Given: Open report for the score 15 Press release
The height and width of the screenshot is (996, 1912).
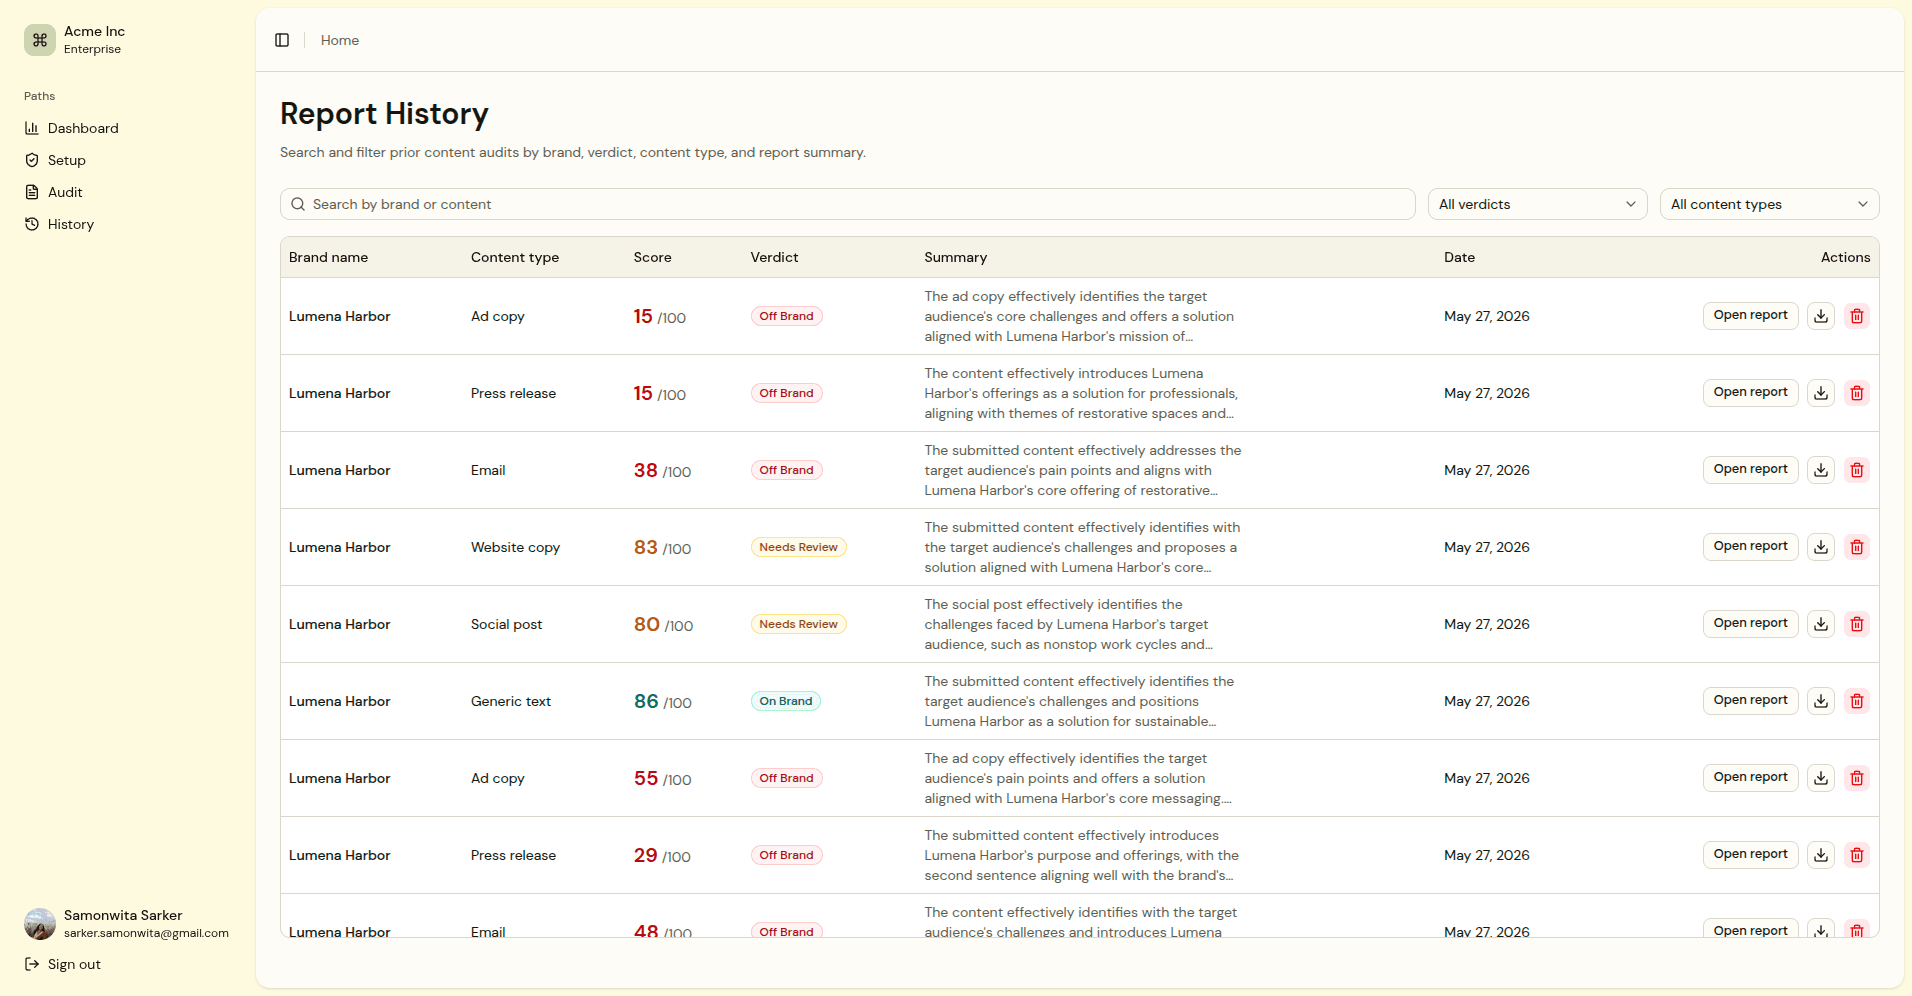Looking at the screenshot, I should pos(1750,393).
